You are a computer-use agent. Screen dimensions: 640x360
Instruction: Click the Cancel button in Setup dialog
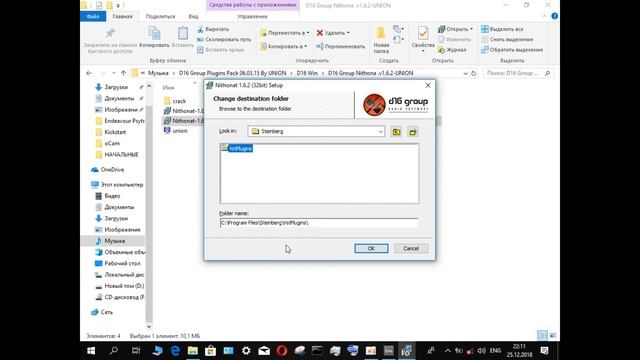coord(411,248)
